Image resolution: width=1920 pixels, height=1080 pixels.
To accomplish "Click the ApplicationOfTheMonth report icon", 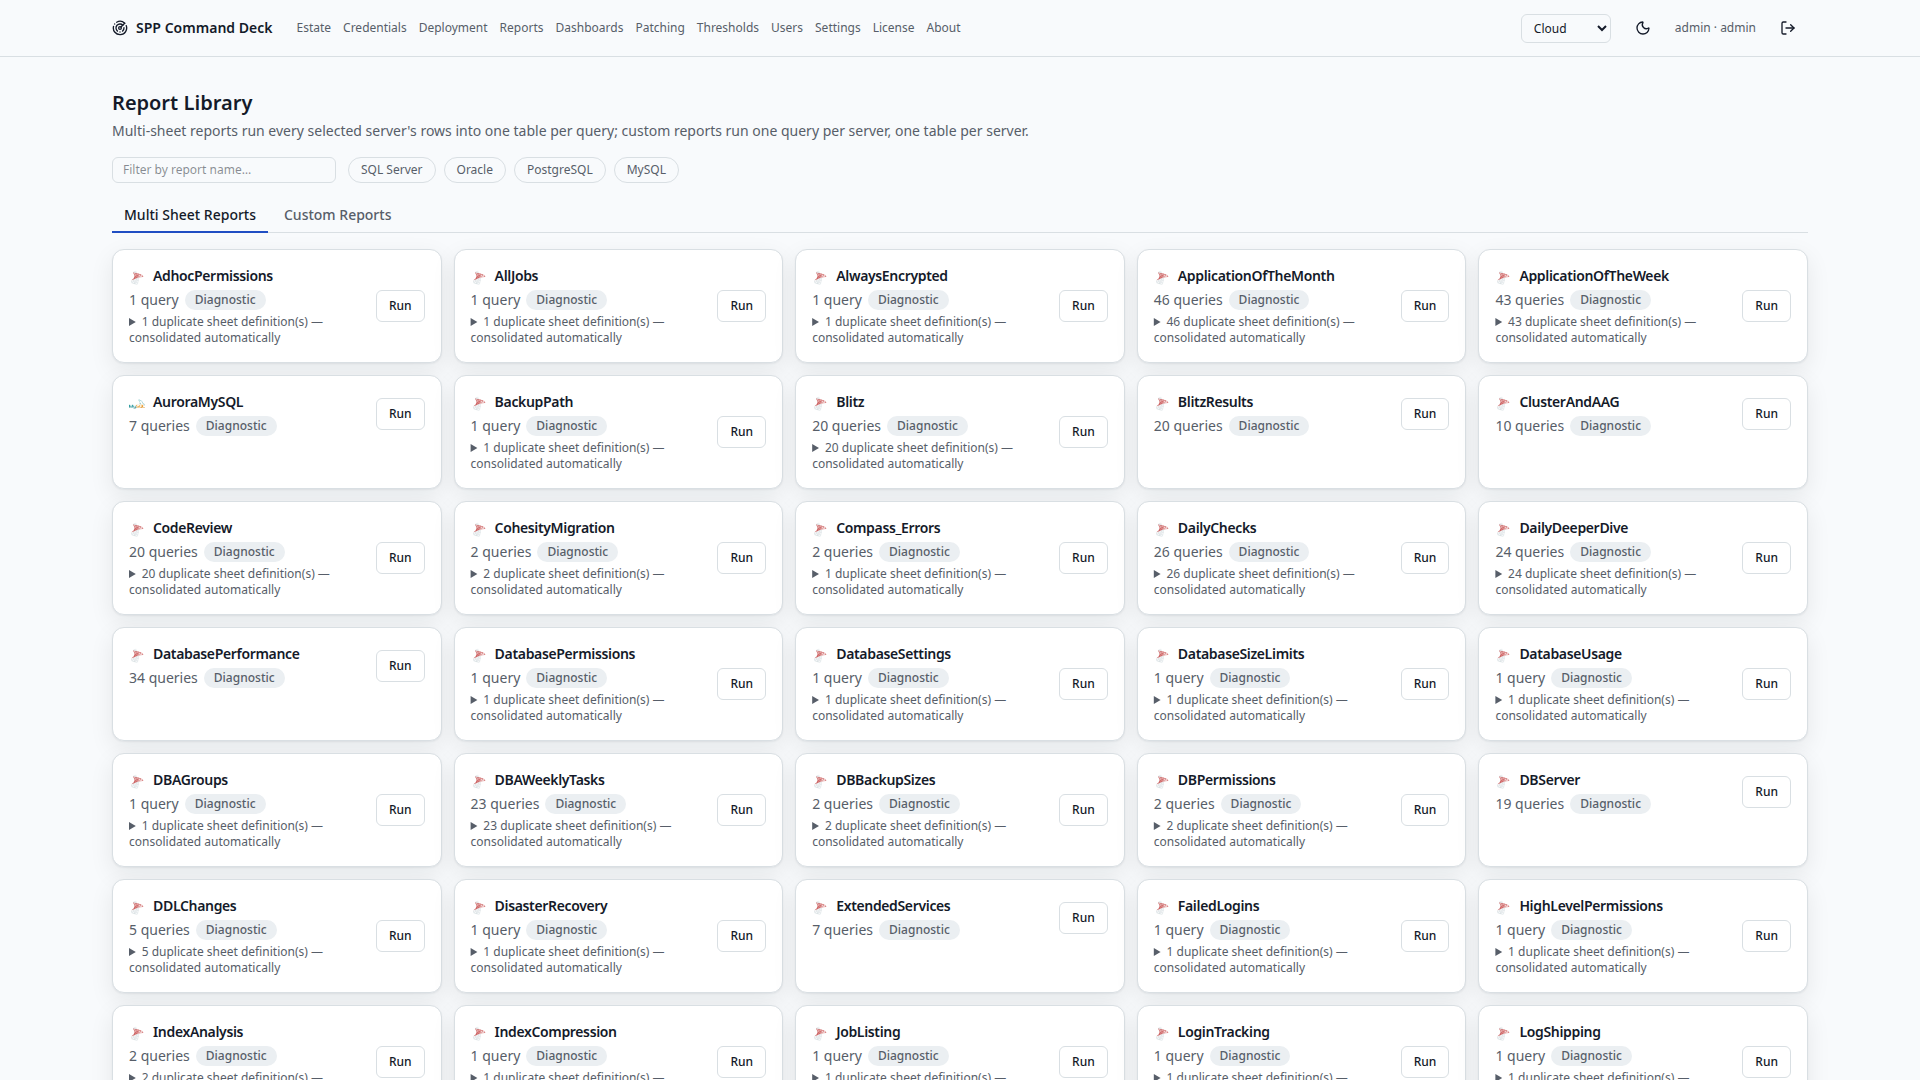I will (1162, 277).
